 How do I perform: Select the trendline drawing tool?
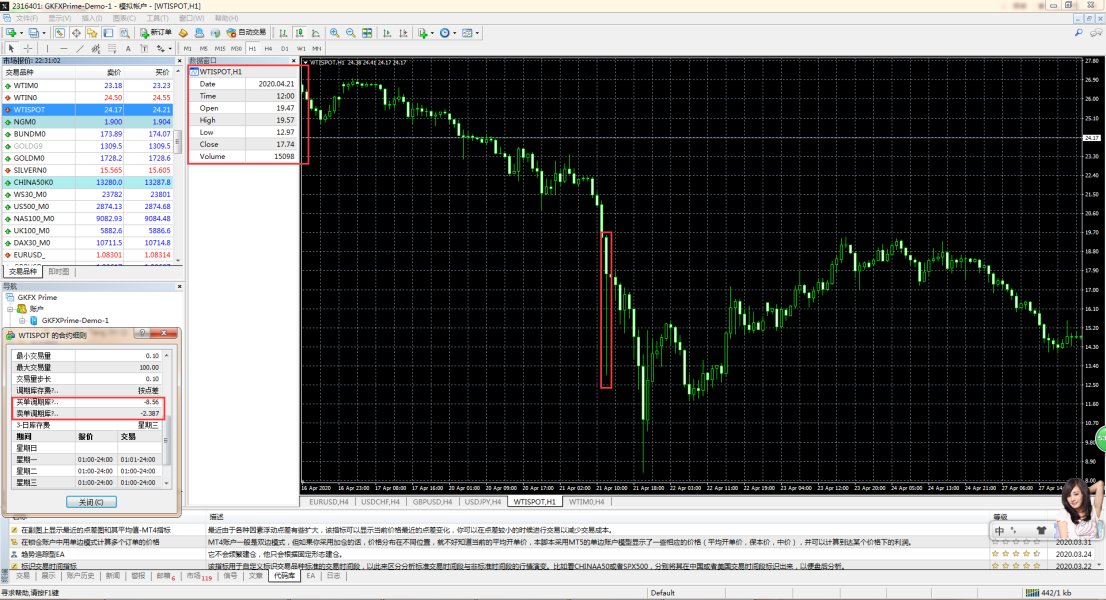(x=80, y=48)
